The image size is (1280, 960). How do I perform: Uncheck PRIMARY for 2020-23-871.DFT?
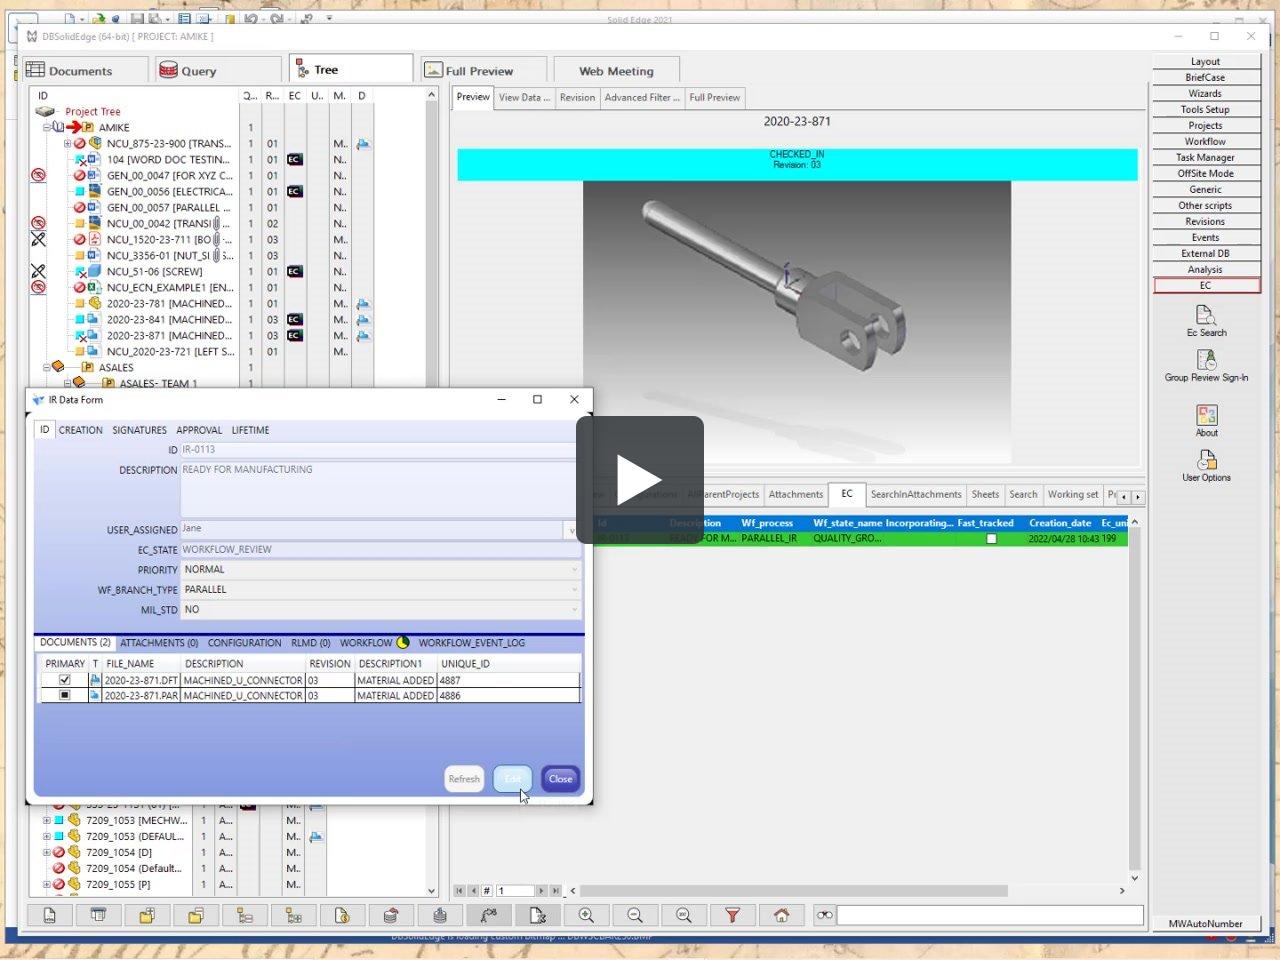65,679
